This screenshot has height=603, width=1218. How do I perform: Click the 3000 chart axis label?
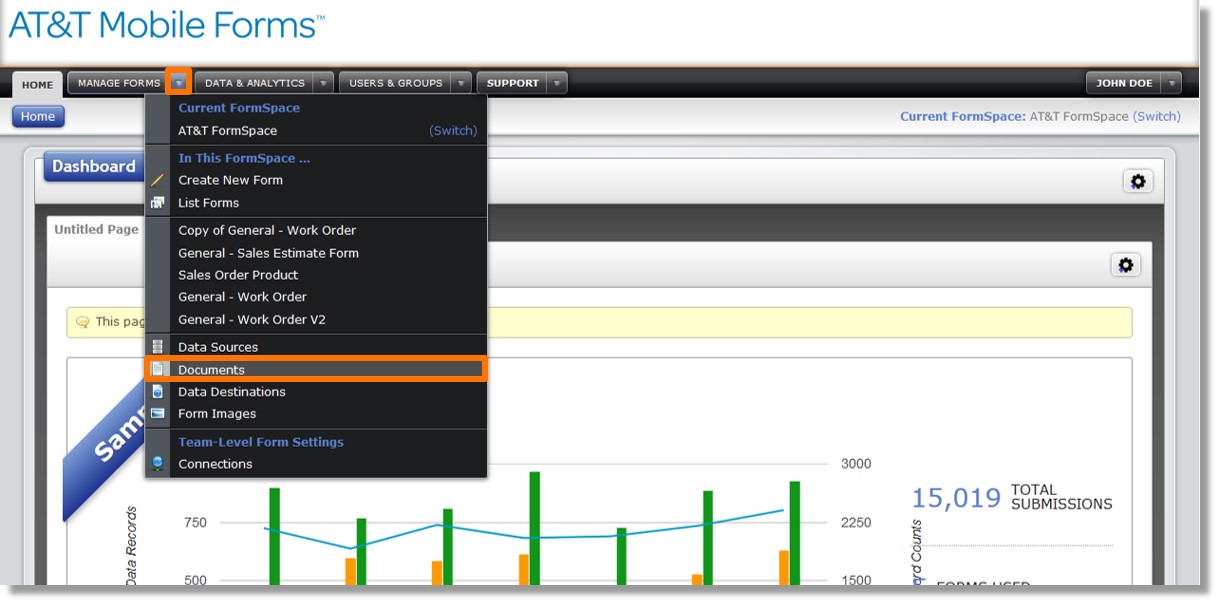click(856, 464)
